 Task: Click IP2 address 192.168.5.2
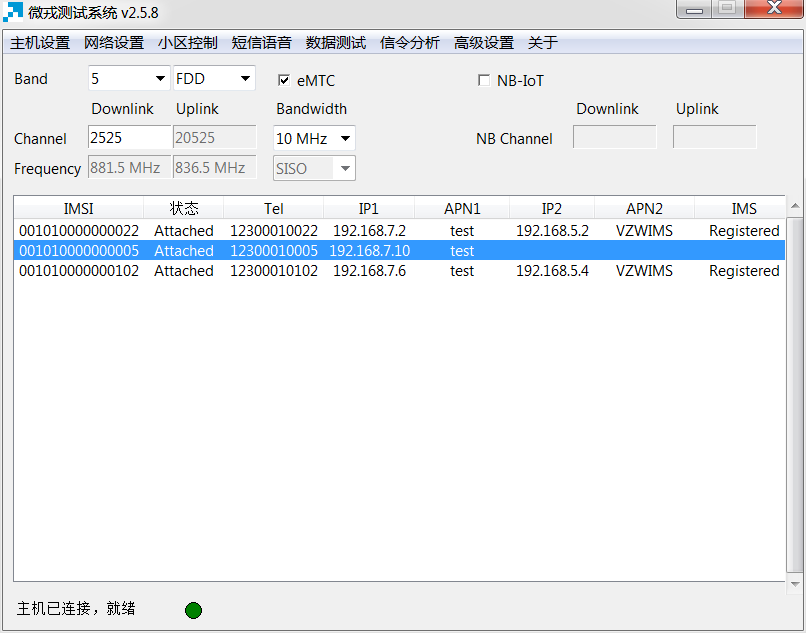point(552,230)
